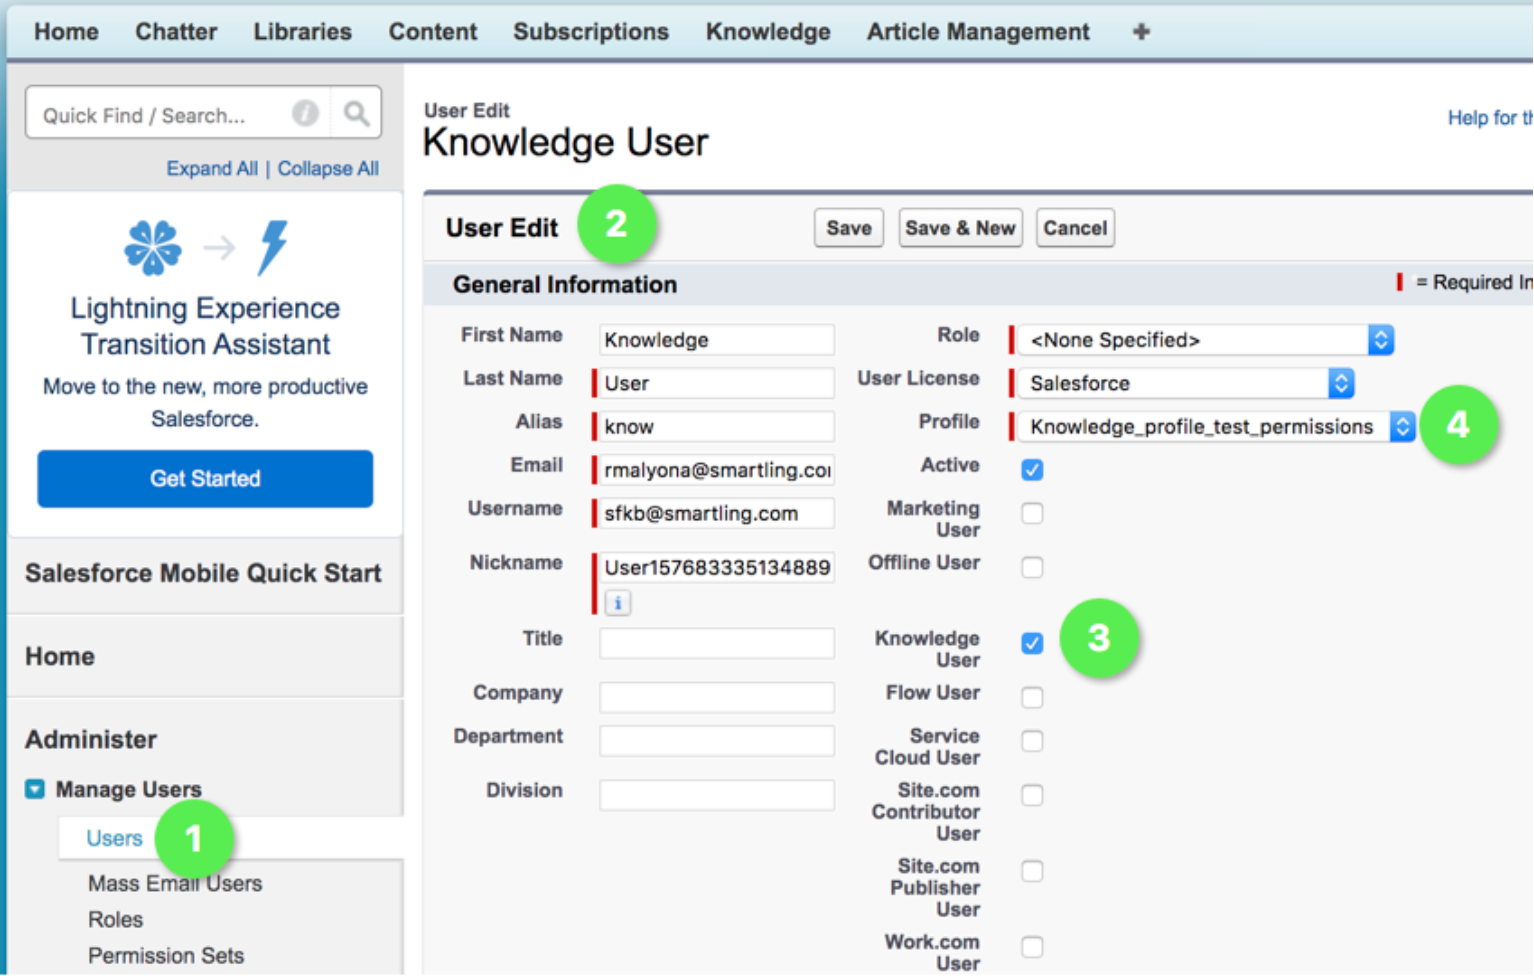Click the Save button
The width and height of the screenshot is (1534, 976).
click(x=848, y=228)
